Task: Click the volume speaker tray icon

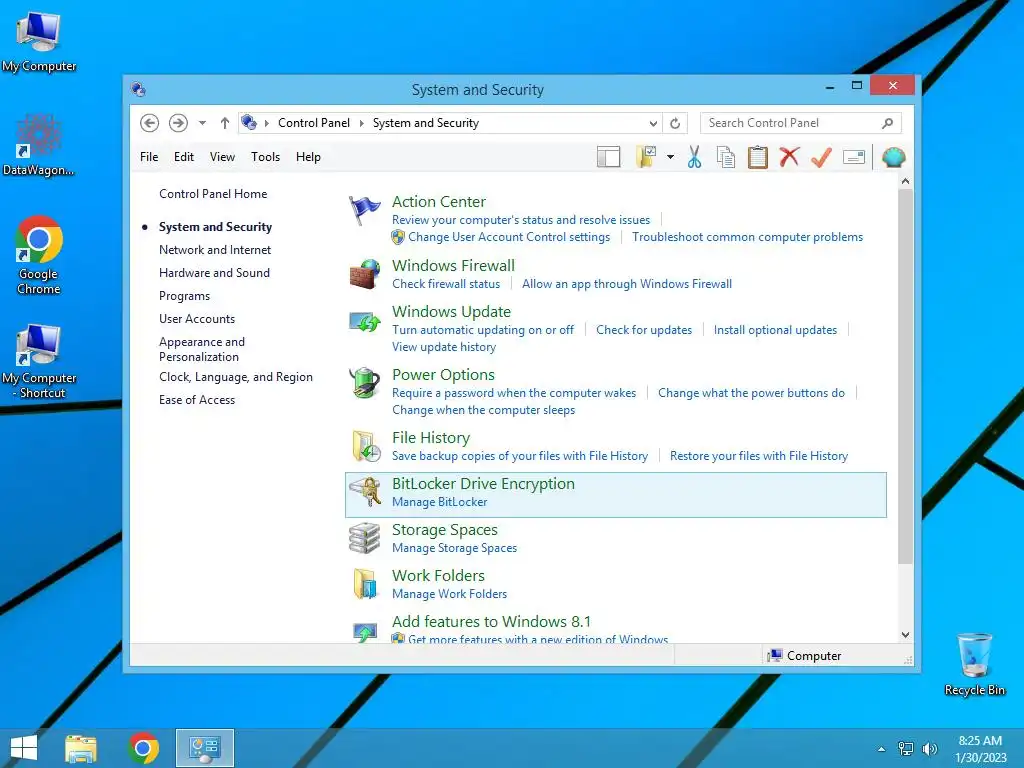Action: 930,749
